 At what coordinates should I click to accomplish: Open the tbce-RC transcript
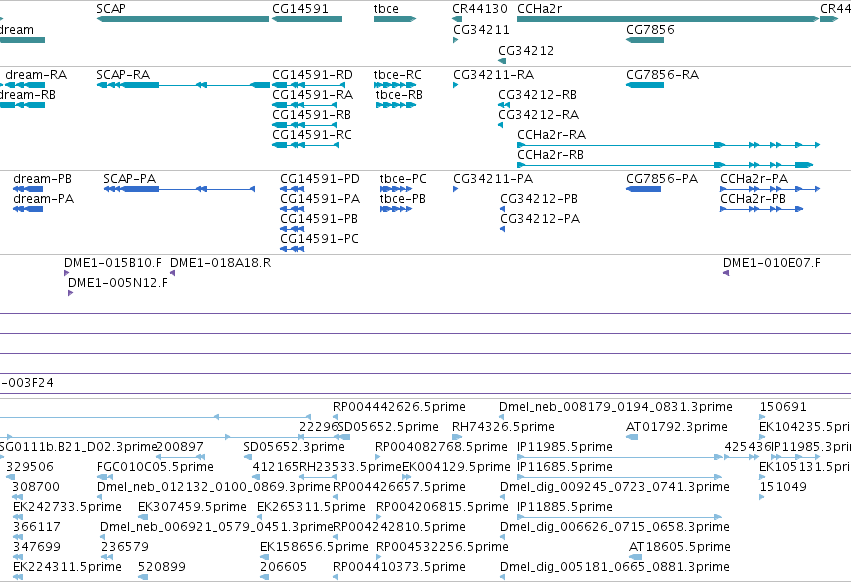(x=395, y=85)
